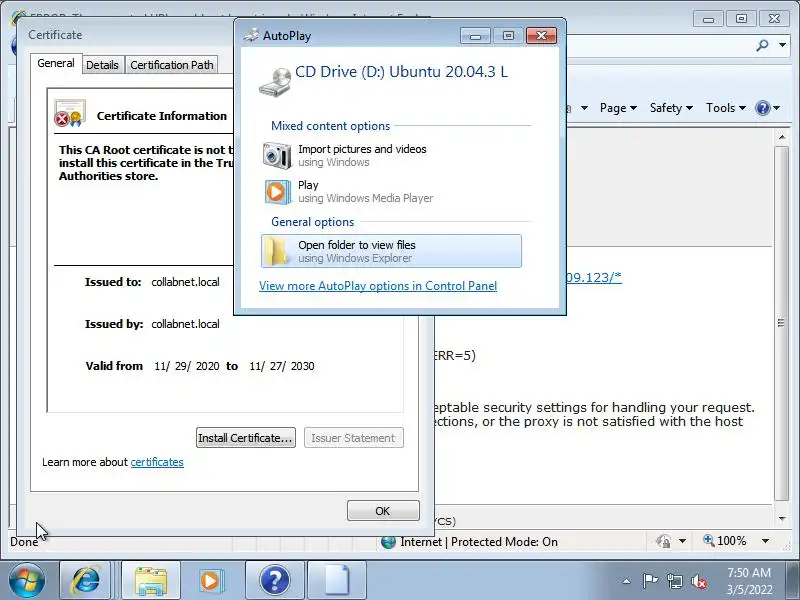The height and width of the screenshot is (600, 800).
Task: Click the security lock icon in status bar
Action: 663,541
